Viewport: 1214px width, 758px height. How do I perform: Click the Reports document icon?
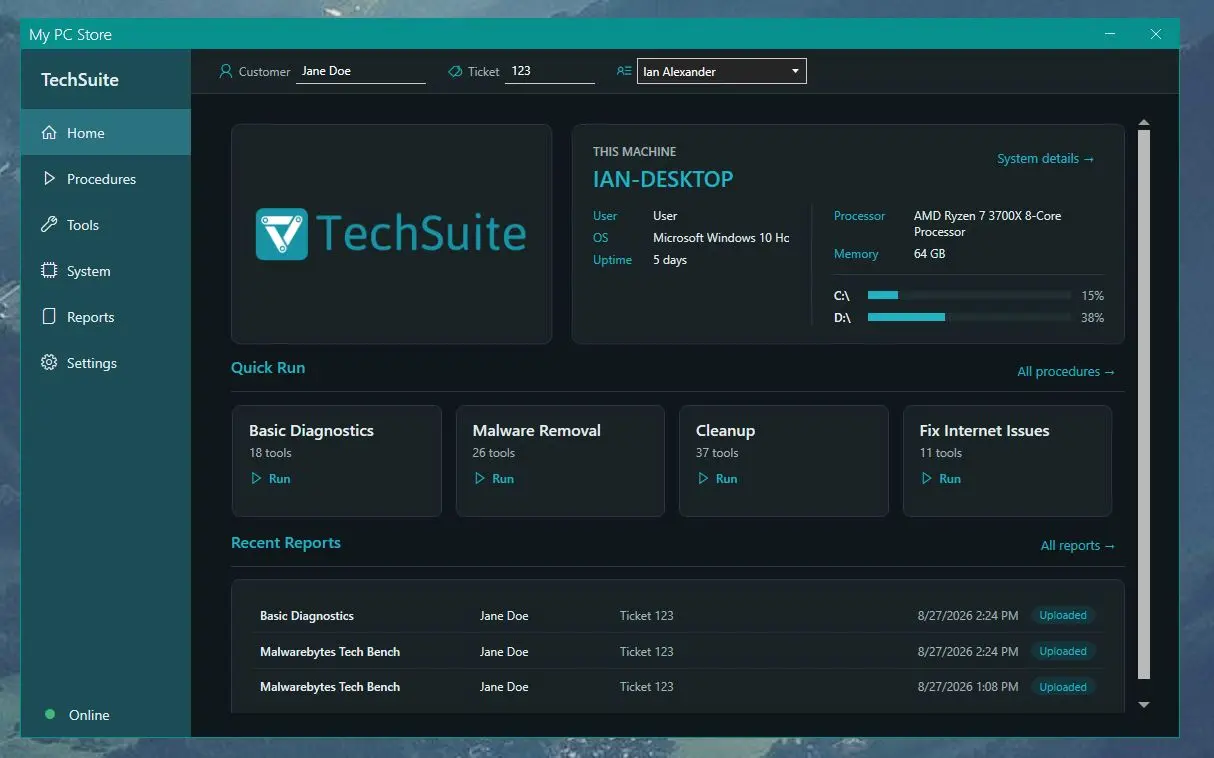(x=48, y=317)
